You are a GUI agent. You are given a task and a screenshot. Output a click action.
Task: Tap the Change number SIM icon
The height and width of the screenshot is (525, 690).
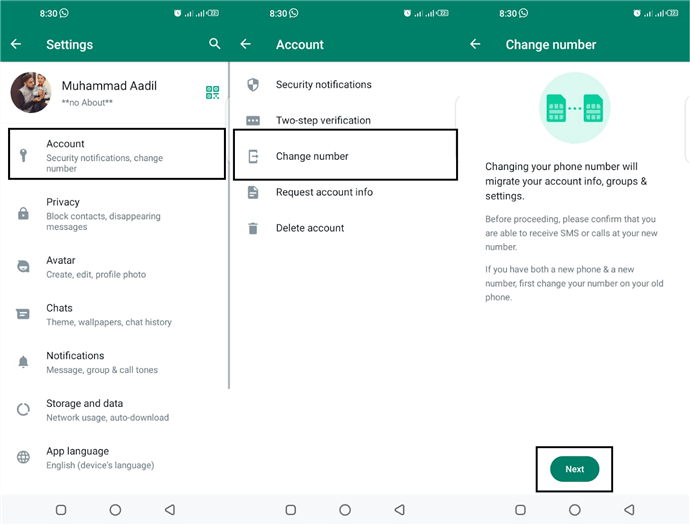pos(253,156)
